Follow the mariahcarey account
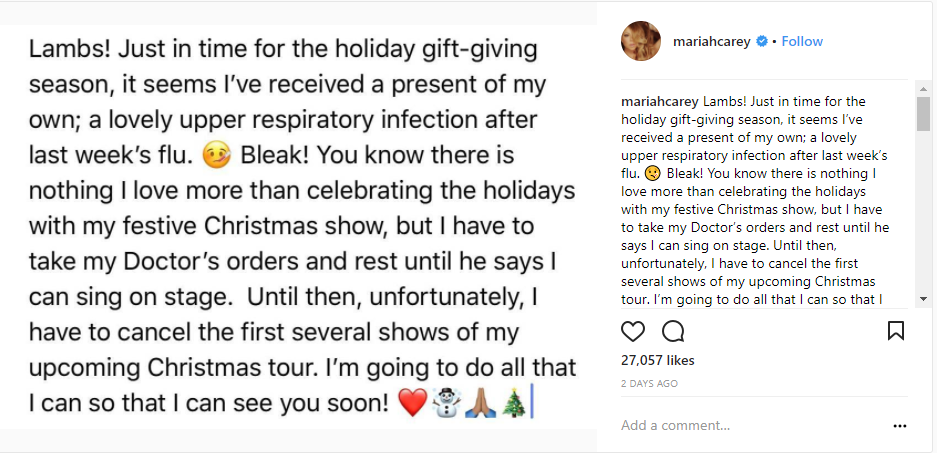Viewport: 937px width, 453px height. (x=802, y=41)
